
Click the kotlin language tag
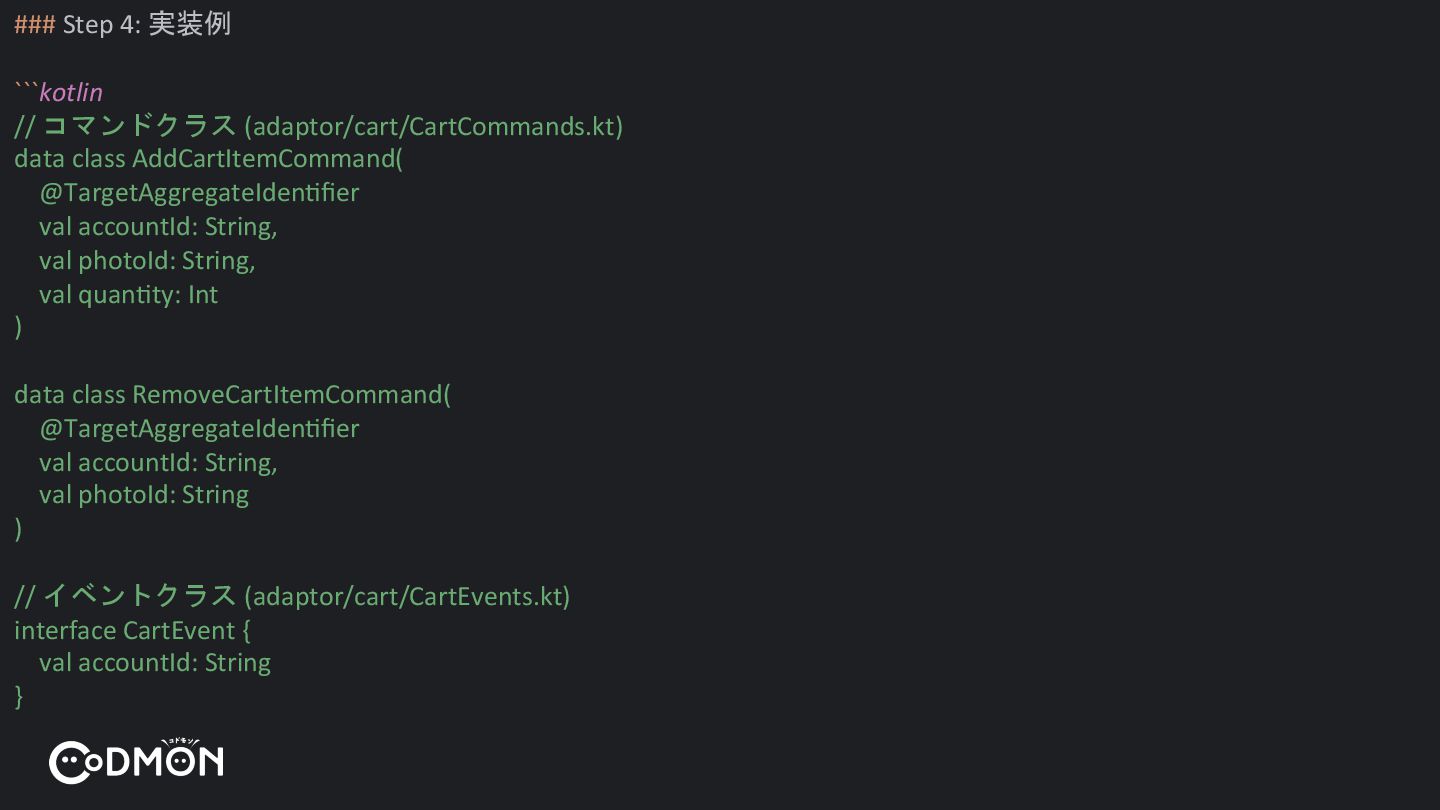point(71,92)
